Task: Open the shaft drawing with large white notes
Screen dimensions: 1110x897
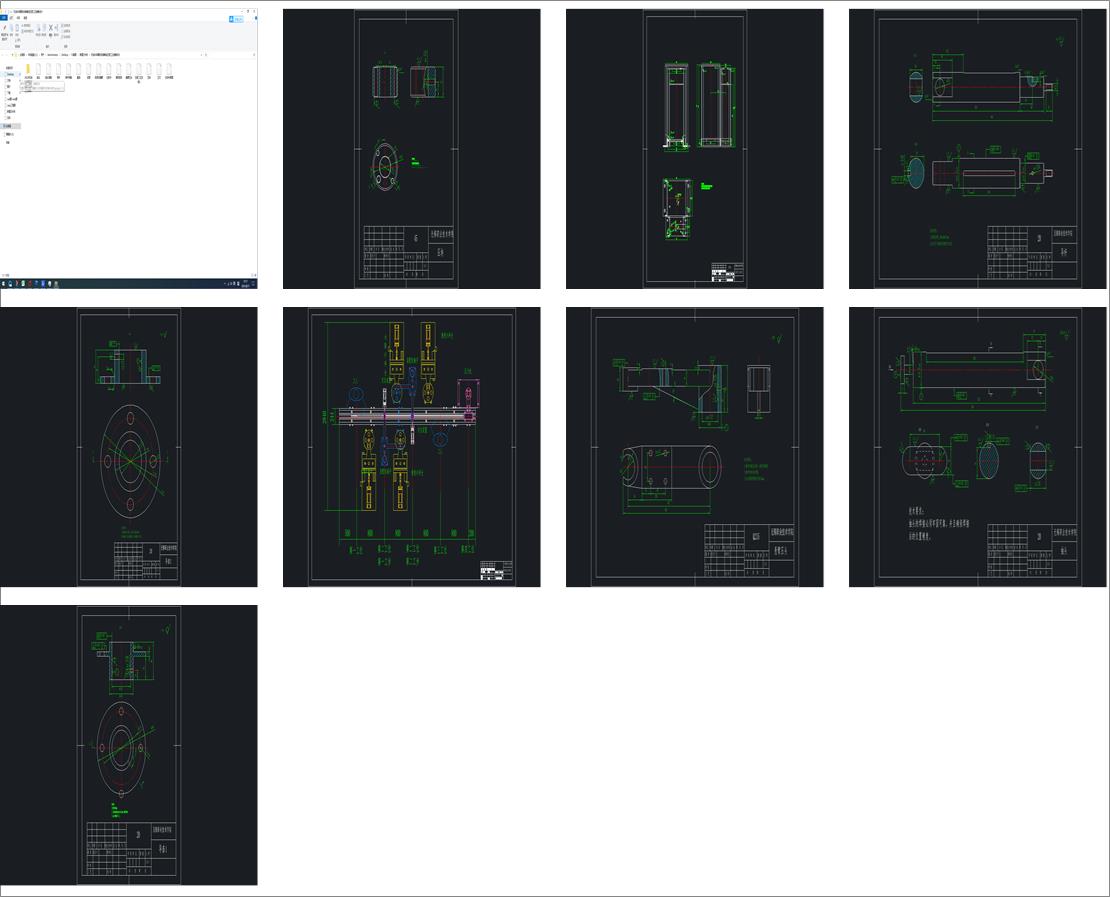Action: pyautogui.click(x=978, y=447)
